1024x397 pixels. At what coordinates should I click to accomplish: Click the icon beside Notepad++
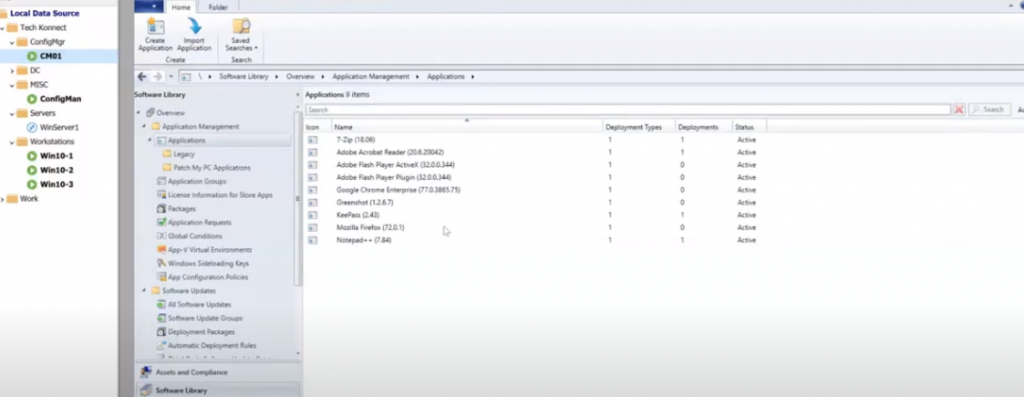(x=313, y=240)
